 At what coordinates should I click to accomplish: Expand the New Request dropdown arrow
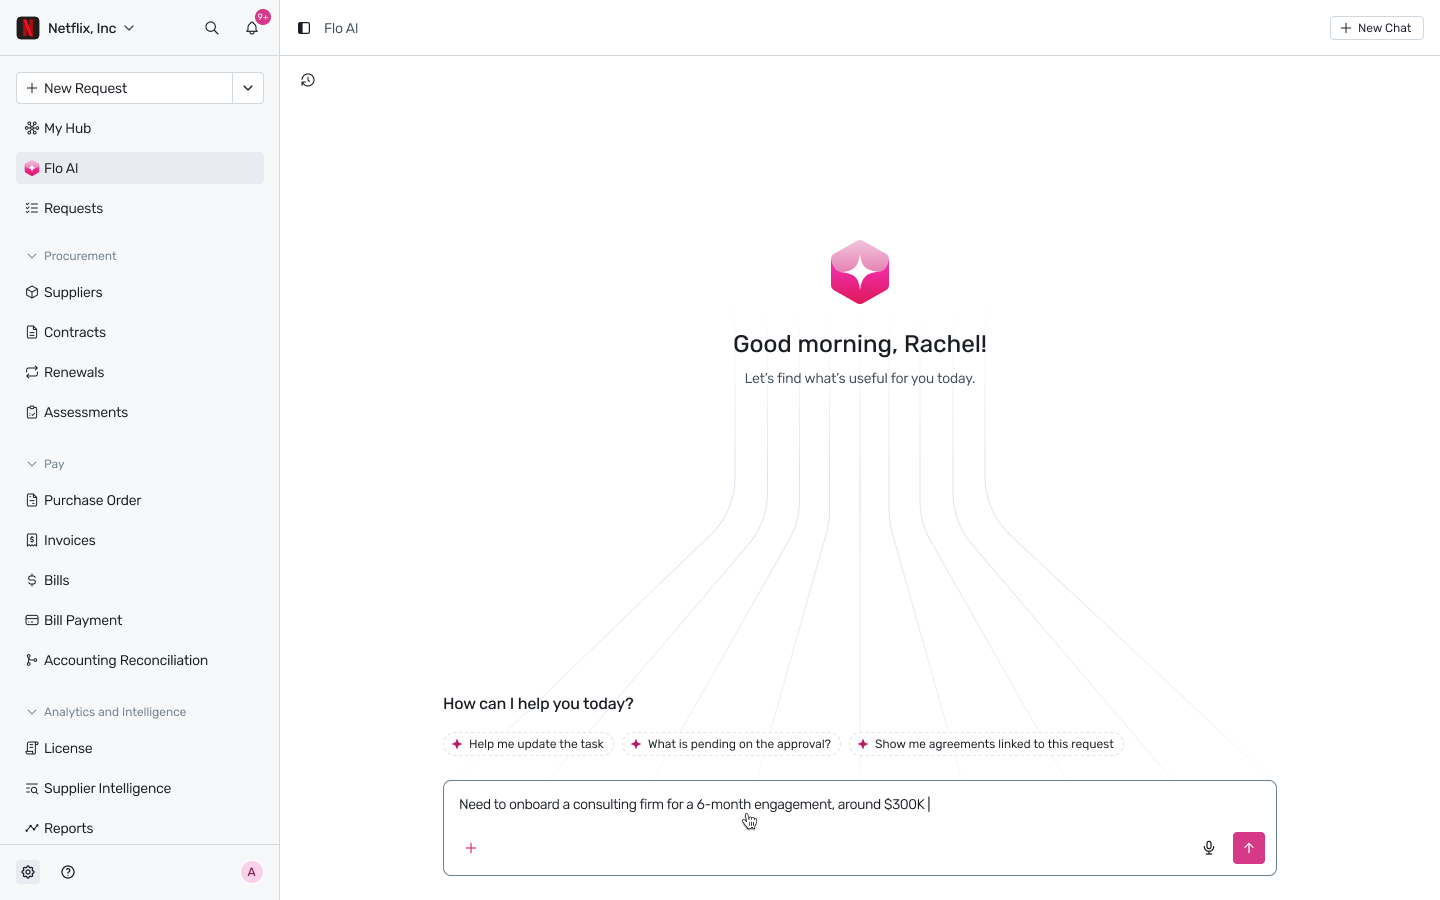(248, 88)
